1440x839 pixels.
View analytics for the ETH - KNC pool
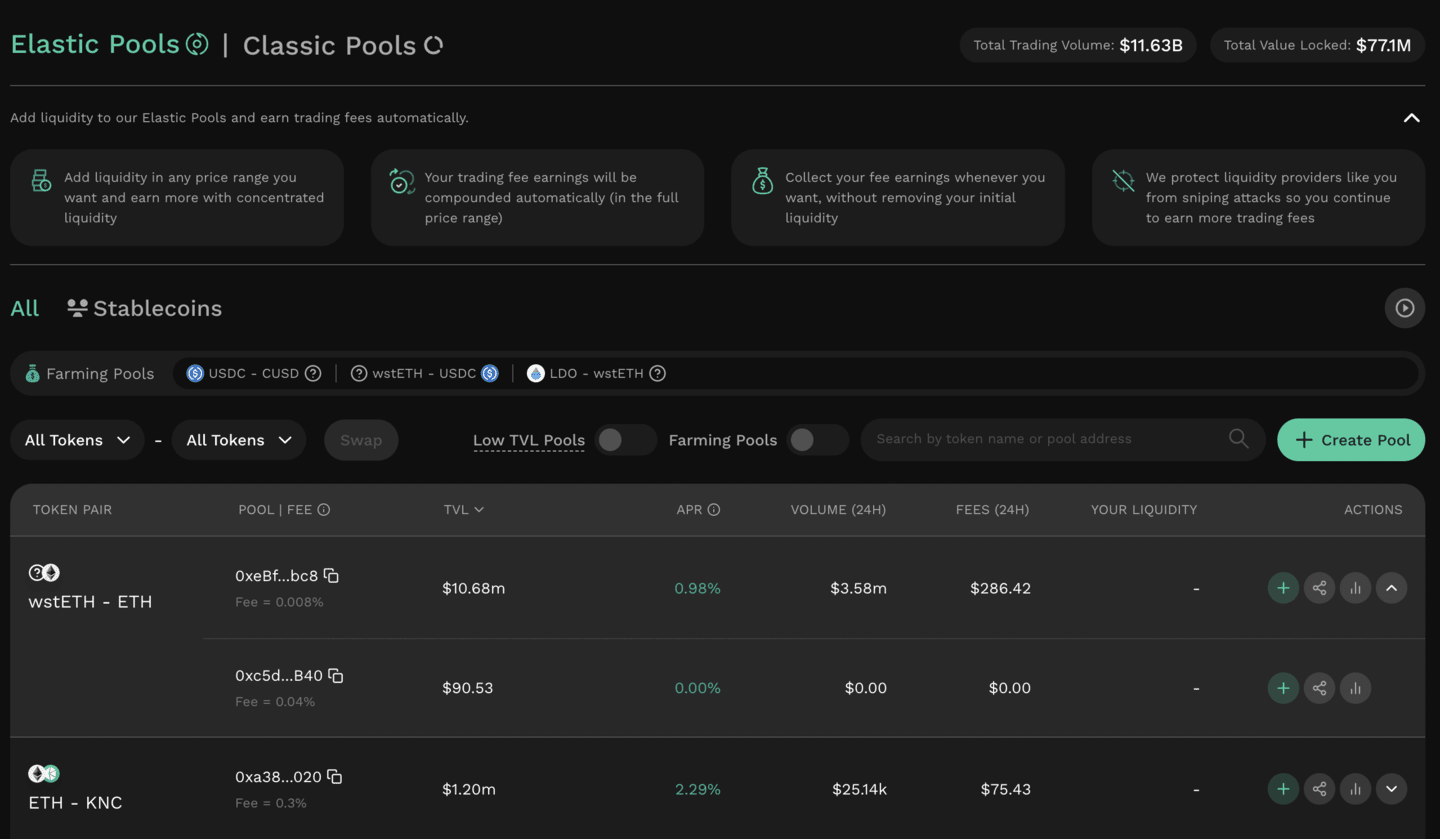pyautogui.click(x=1355, y=789)
